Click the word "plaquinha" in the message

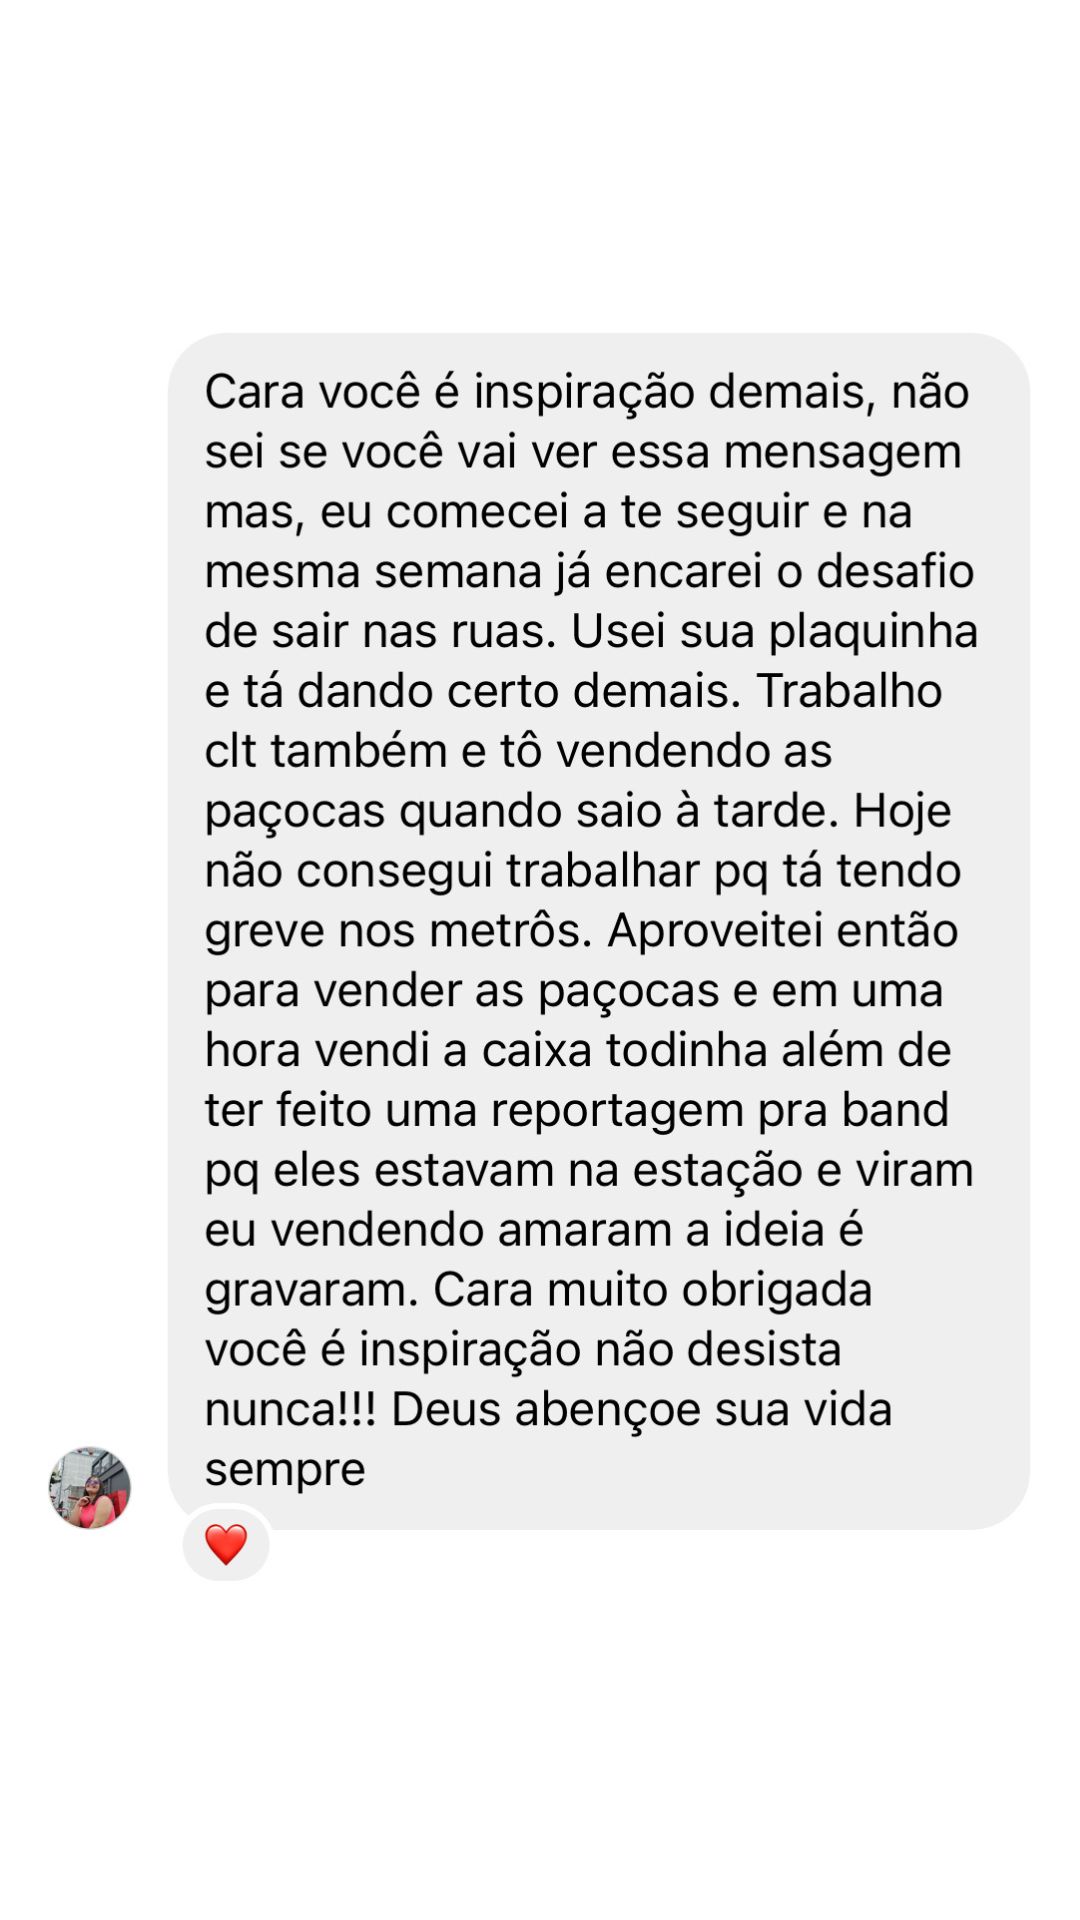[x=873, y=633]
